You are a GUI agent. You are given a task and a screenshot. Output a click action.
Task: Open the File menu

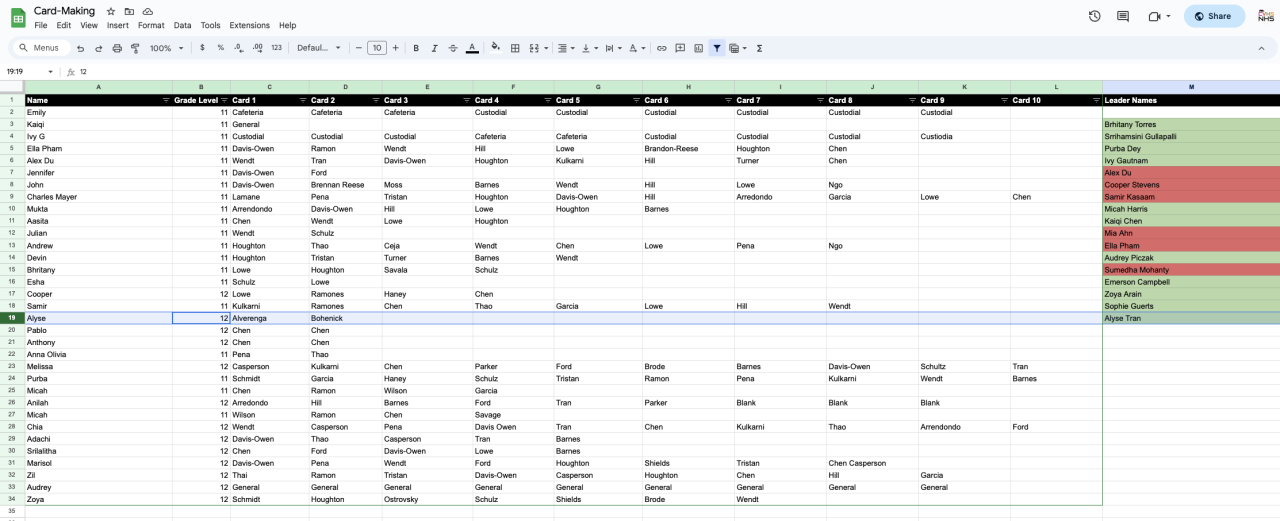pyautogui.click(x=40, y=25)
